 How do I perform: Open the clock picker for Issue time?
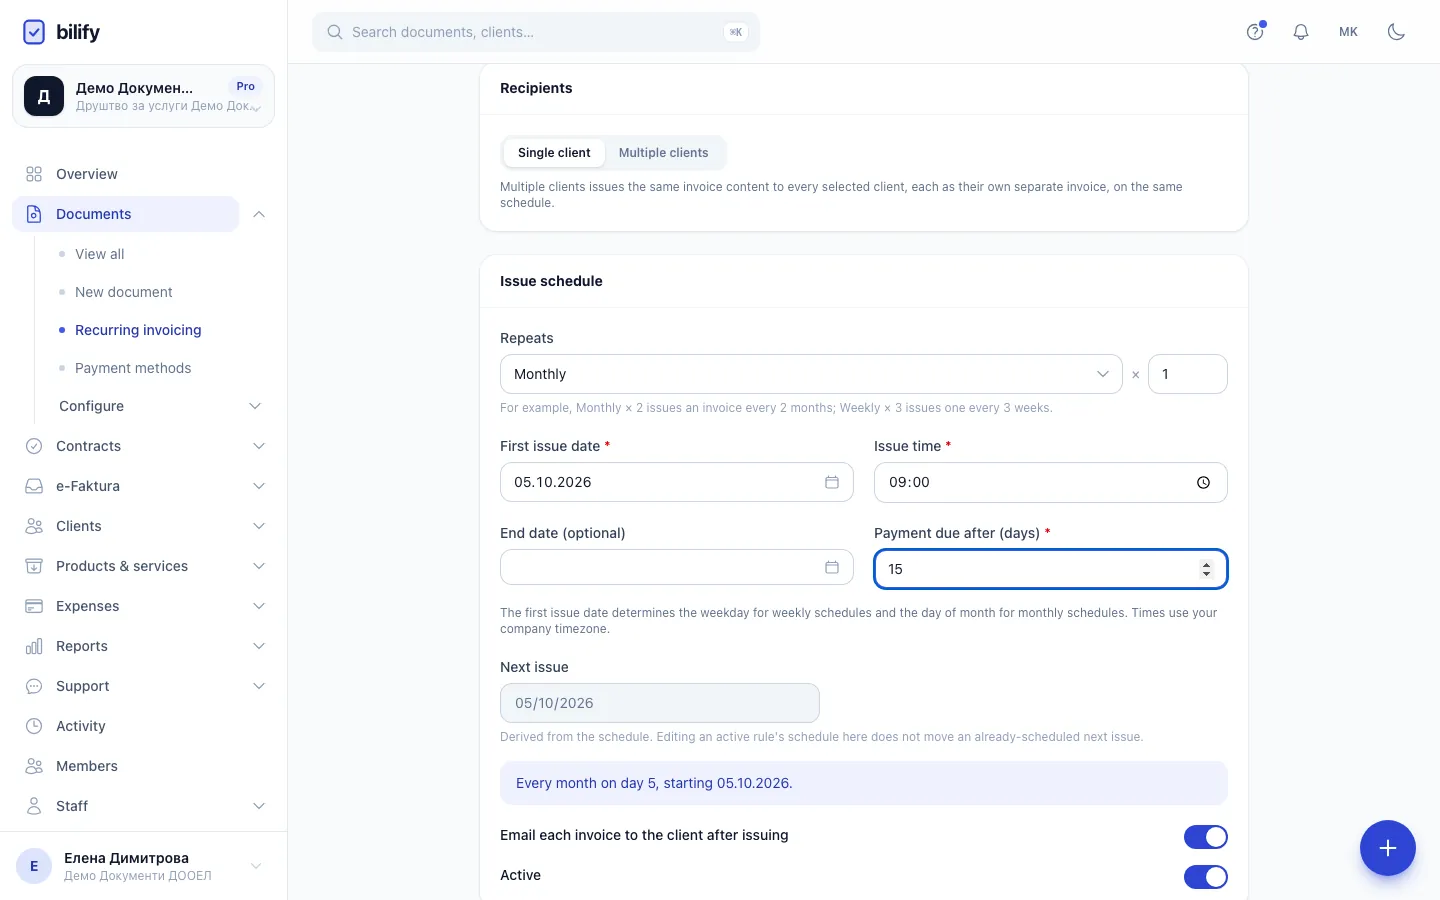point(1204,482)
